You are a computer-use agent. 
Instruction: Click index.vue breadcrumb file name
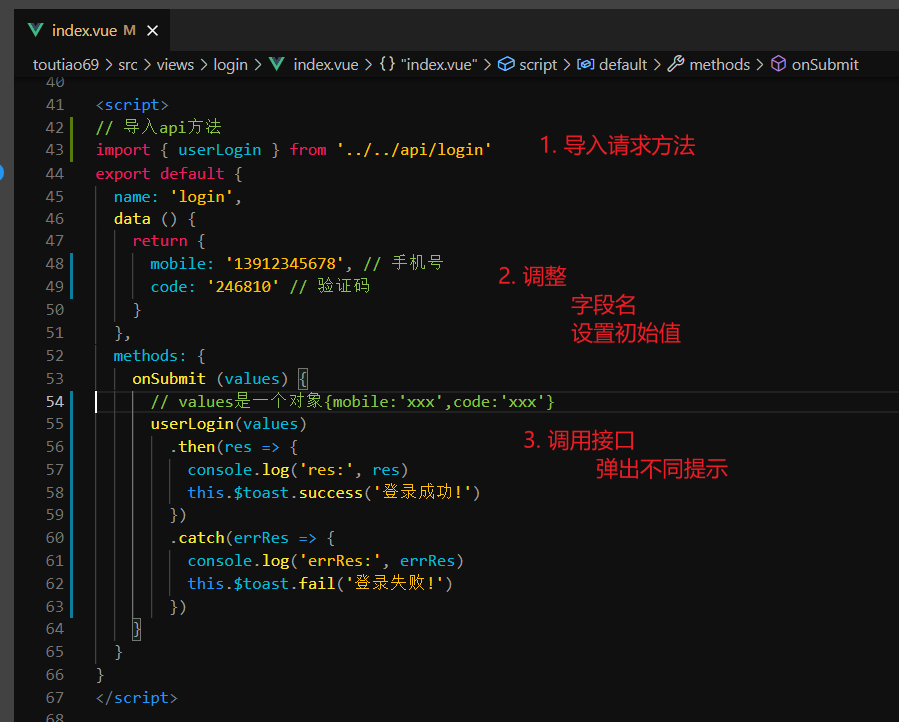326,65
